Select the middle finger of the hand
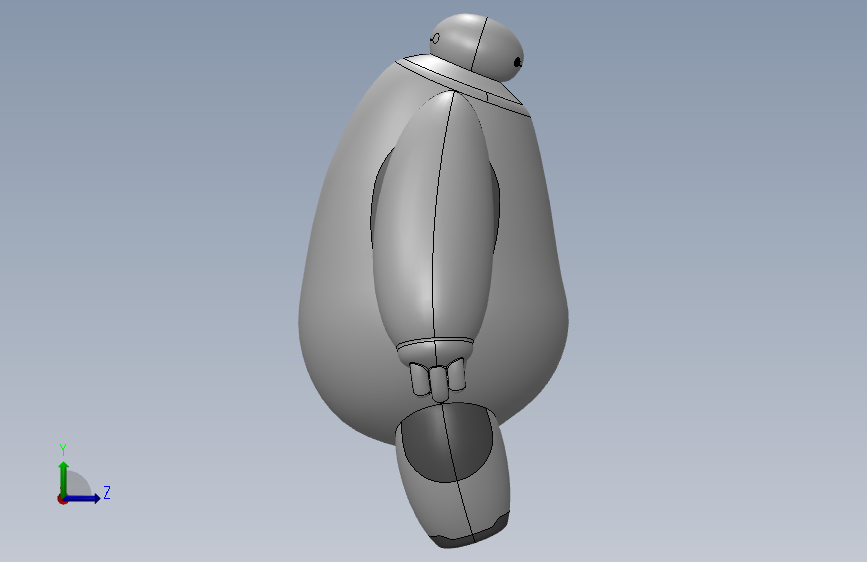Viewport: 867px width, 562px height. tap(440, 383)
